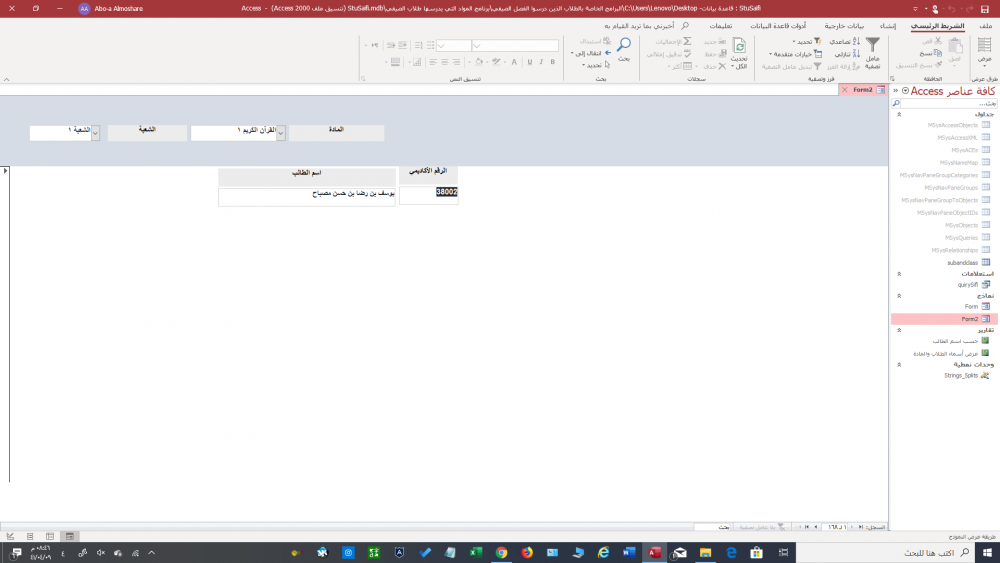Open Google Chrome from the taskbar
1000x563 pixels.
501,552
